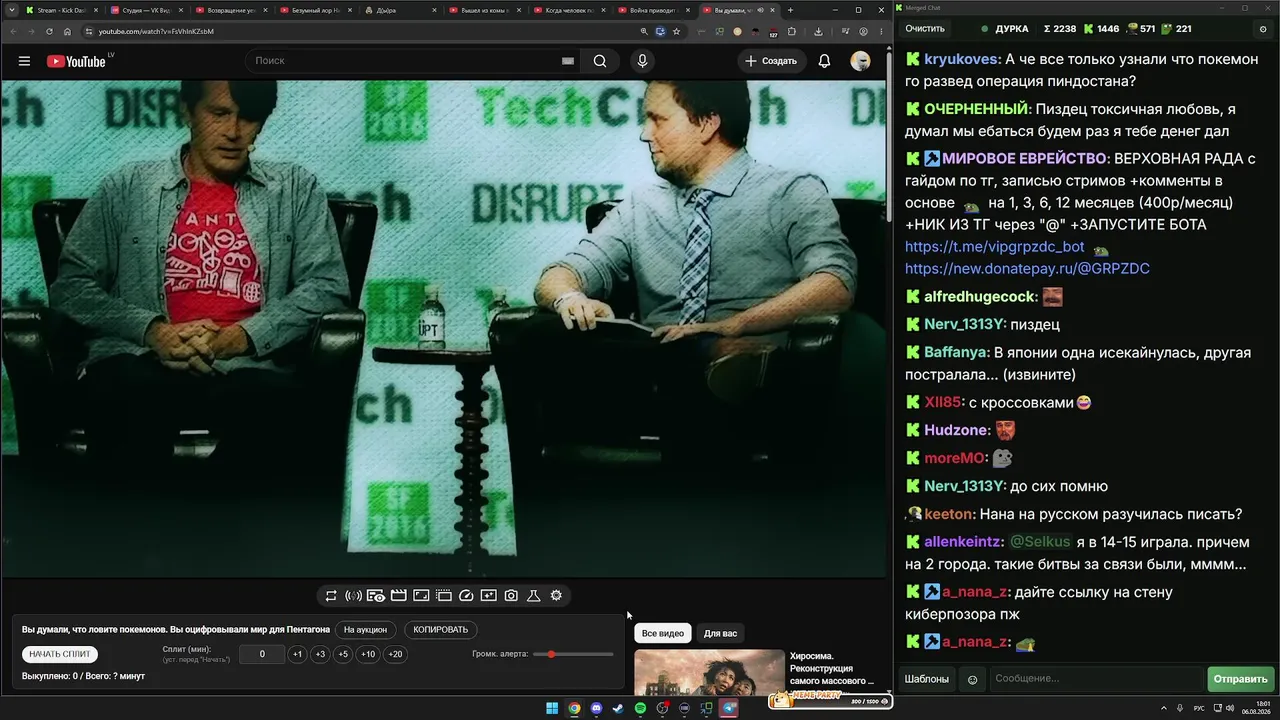1280x720 pixels.
Task: Click the flask icon in player toolbar
Action: pos(534,596)
